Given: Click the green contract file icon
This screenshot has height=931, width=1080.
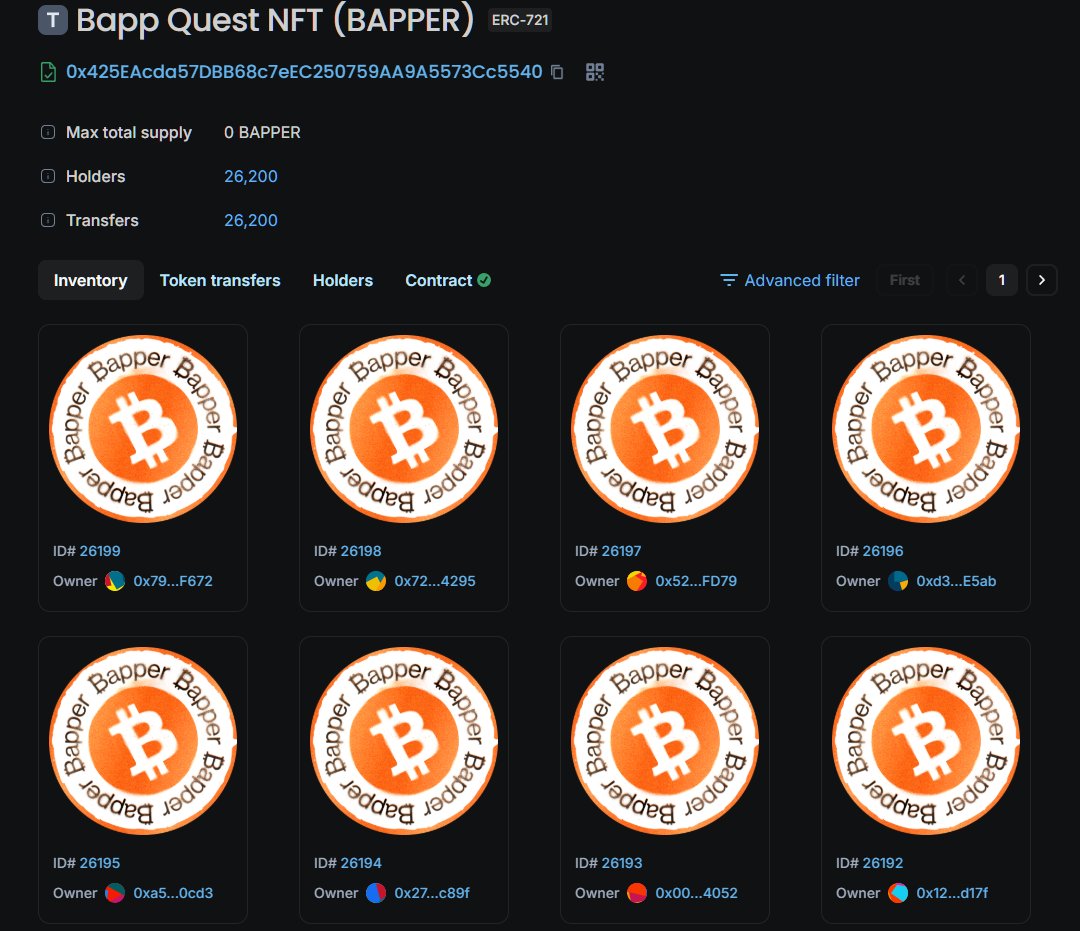Looking at the screenshot, I should (48, 72).
